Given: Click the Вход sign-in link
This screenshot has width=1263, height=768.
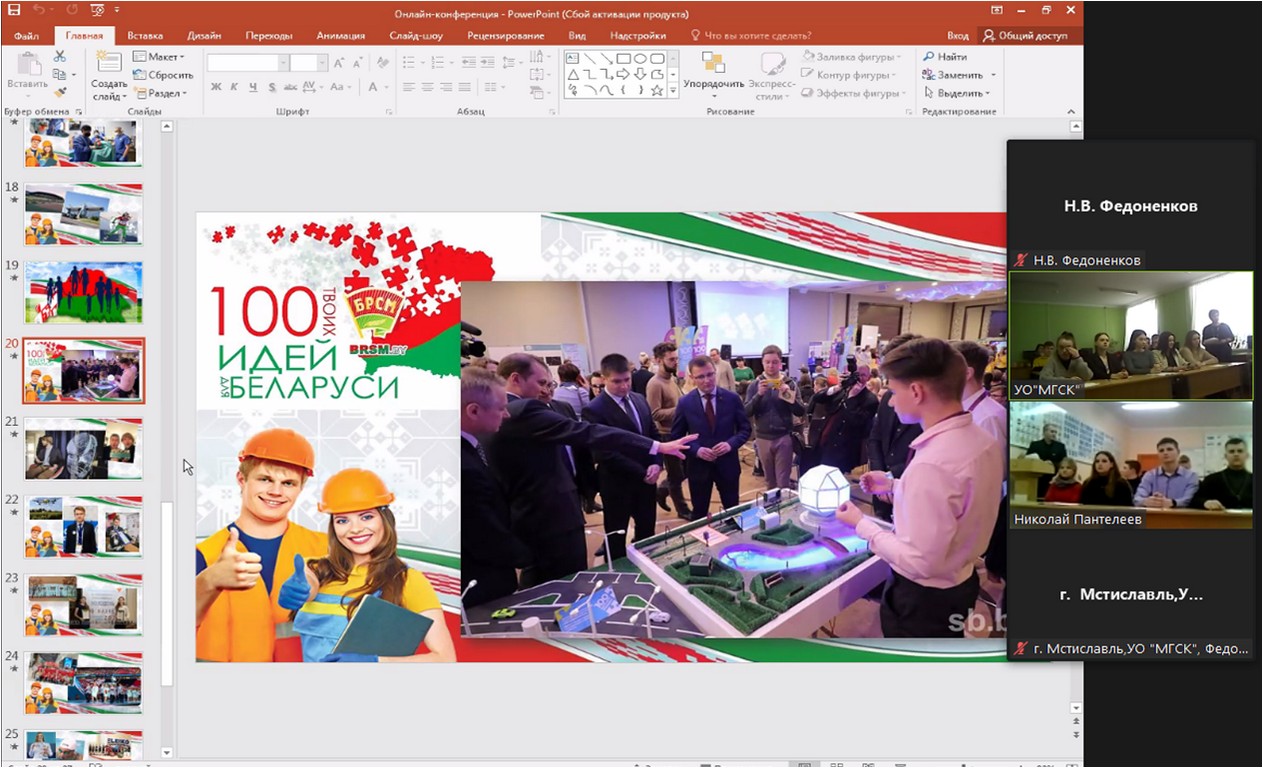Looking at the screenshot, I should coord(958,35).
